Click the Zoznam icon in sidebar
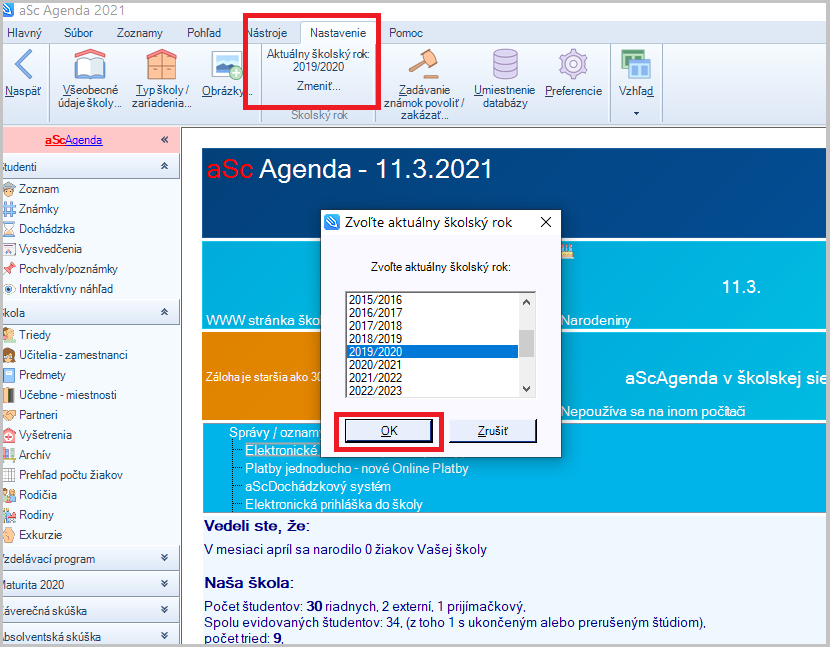This screenshot has width=830, height=647. point(9,189)
